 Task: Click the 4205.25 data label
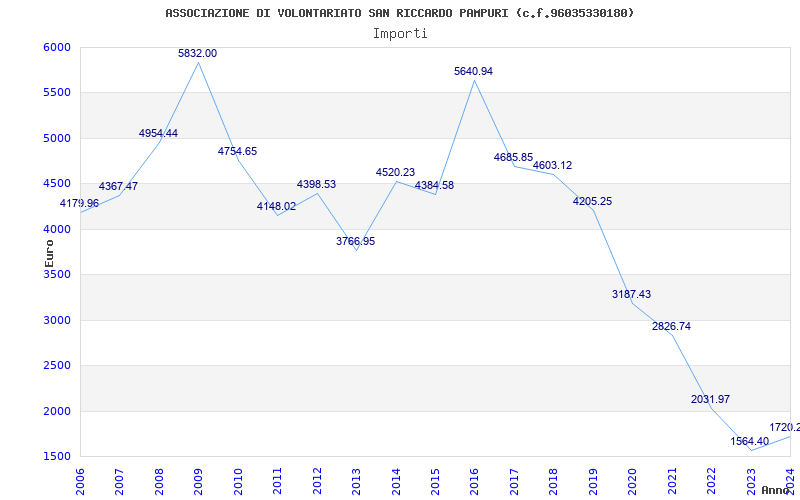coord(592,202)
